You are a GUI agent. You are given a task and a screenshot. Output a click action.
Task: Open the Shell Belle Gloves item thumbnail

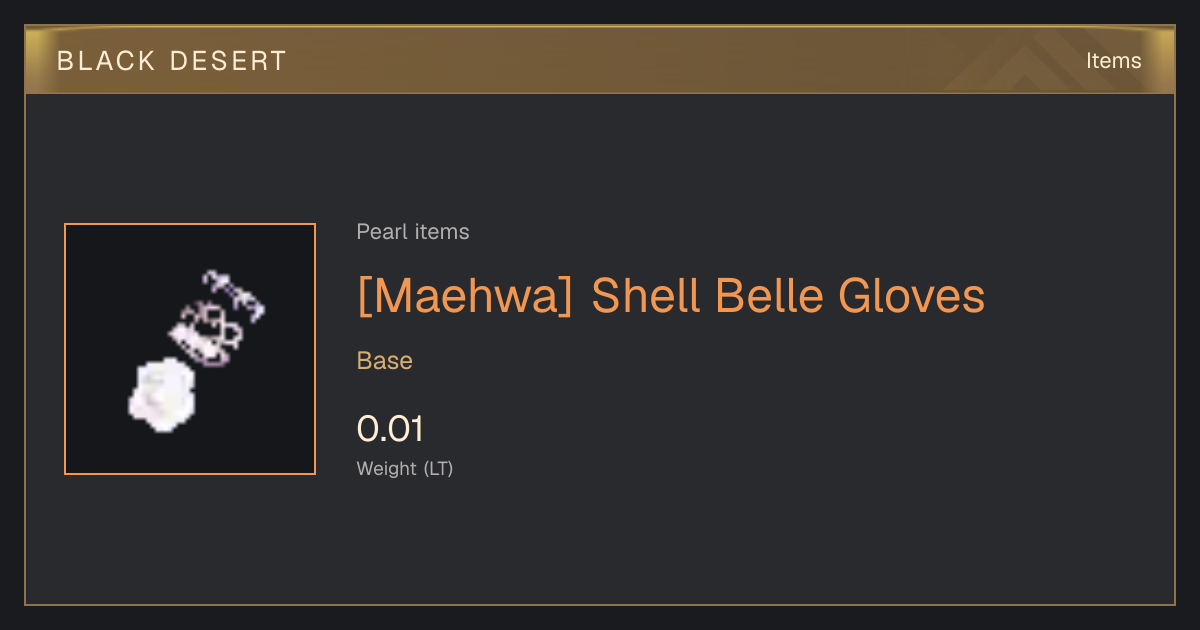pos(190,349)
